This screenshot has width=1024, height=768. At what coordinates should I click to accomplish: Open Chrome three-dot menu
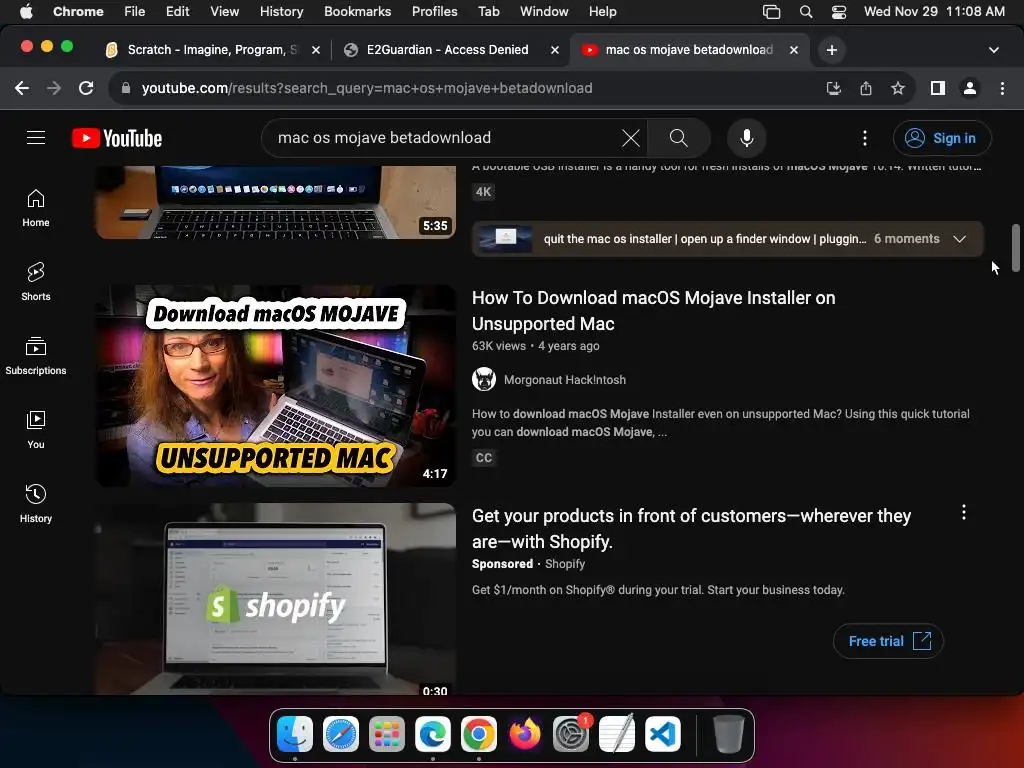coord(1002,88)
